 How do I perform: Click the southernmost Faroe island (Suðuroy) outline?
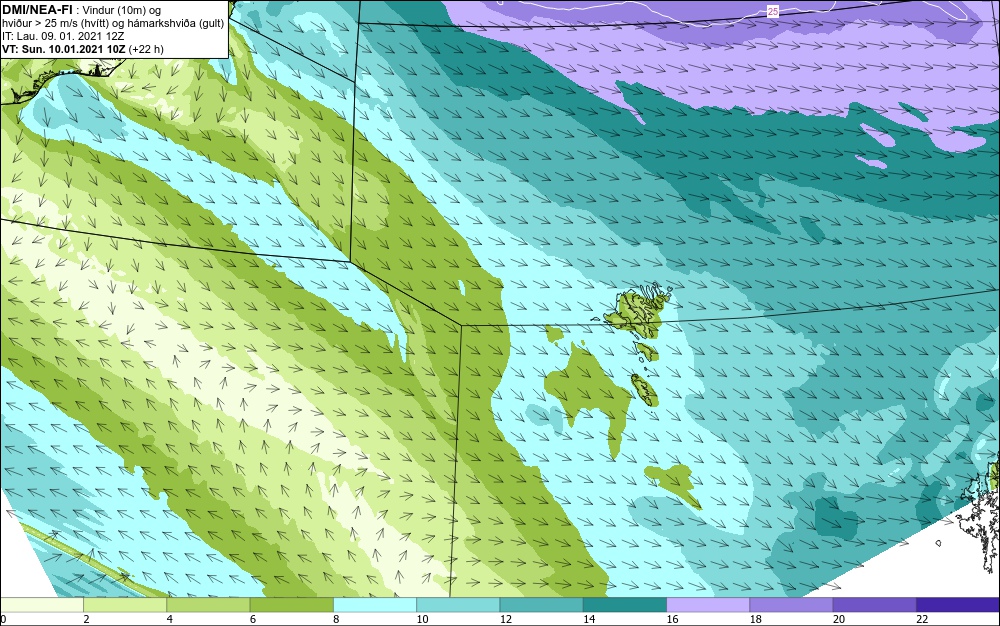(644, 389)
